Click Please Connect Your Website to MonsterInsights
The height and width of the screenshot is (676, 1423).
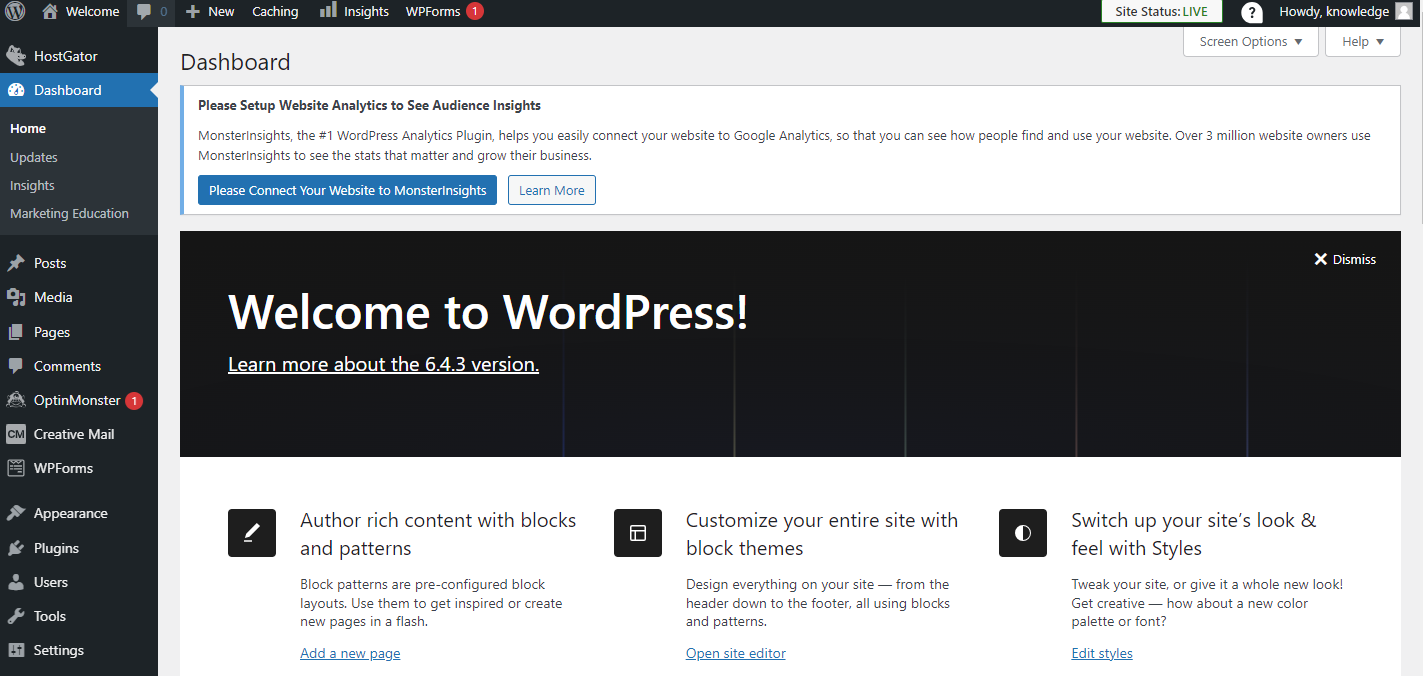(x=347, y=189)
